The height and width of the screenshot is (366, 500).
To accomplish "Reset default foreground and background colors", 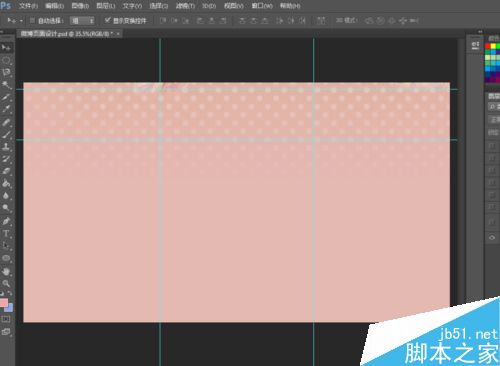I will pos(2,293).
